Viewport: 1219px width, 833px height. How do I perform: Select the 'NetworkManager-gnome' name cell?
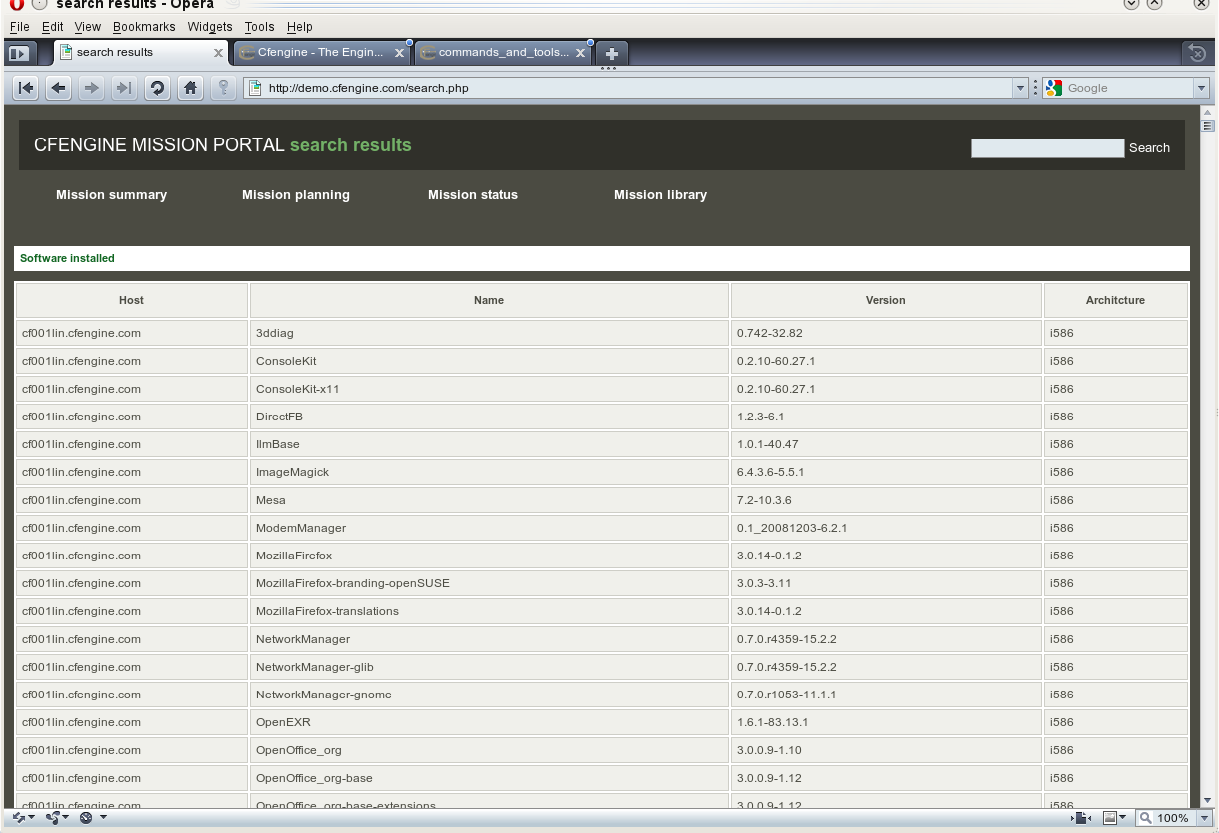tap(489, 694)
